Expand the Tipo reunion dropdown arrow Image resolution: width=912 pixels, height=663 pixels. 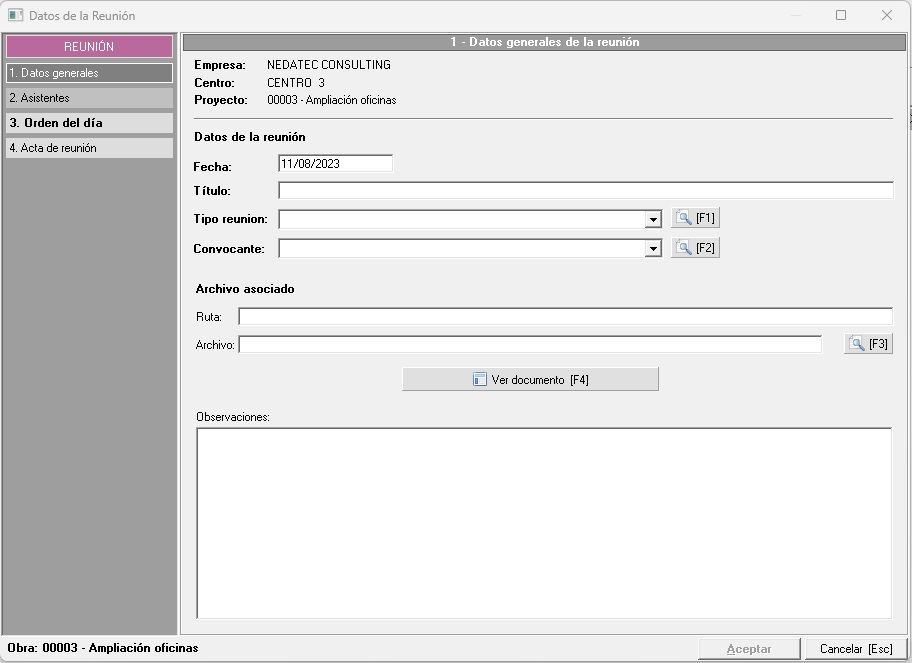(653, 219)
